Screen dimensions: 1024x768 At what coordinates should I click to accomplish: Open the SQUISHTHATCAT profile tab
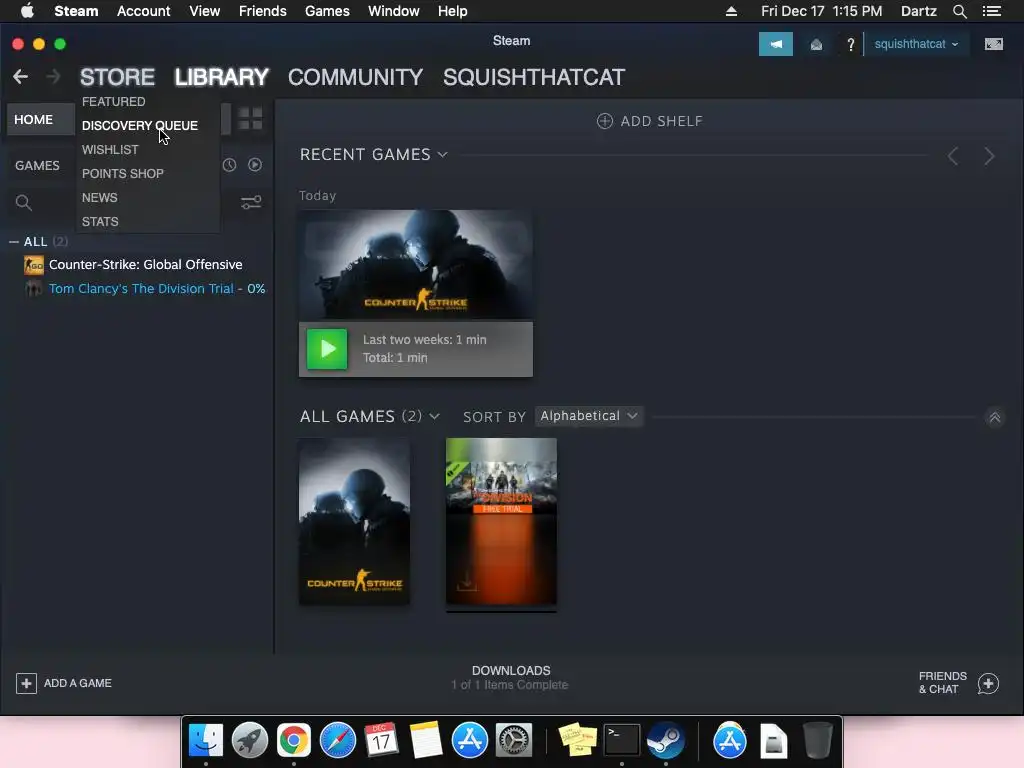534,77
